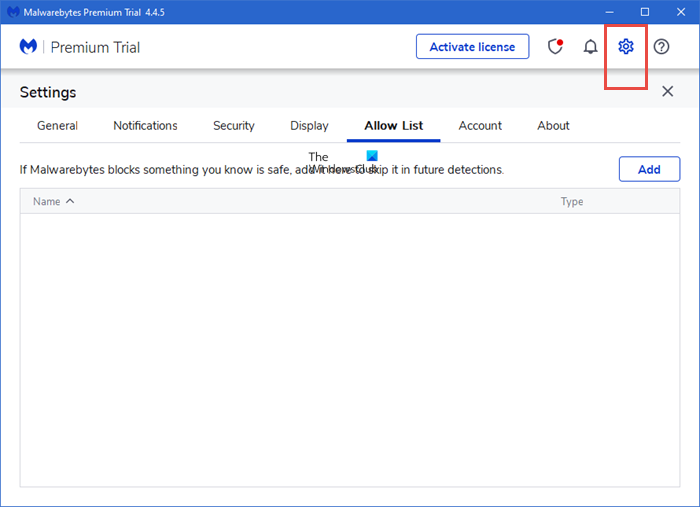Select the Allow List tab
Screen dimensions: 700x507
393,126
